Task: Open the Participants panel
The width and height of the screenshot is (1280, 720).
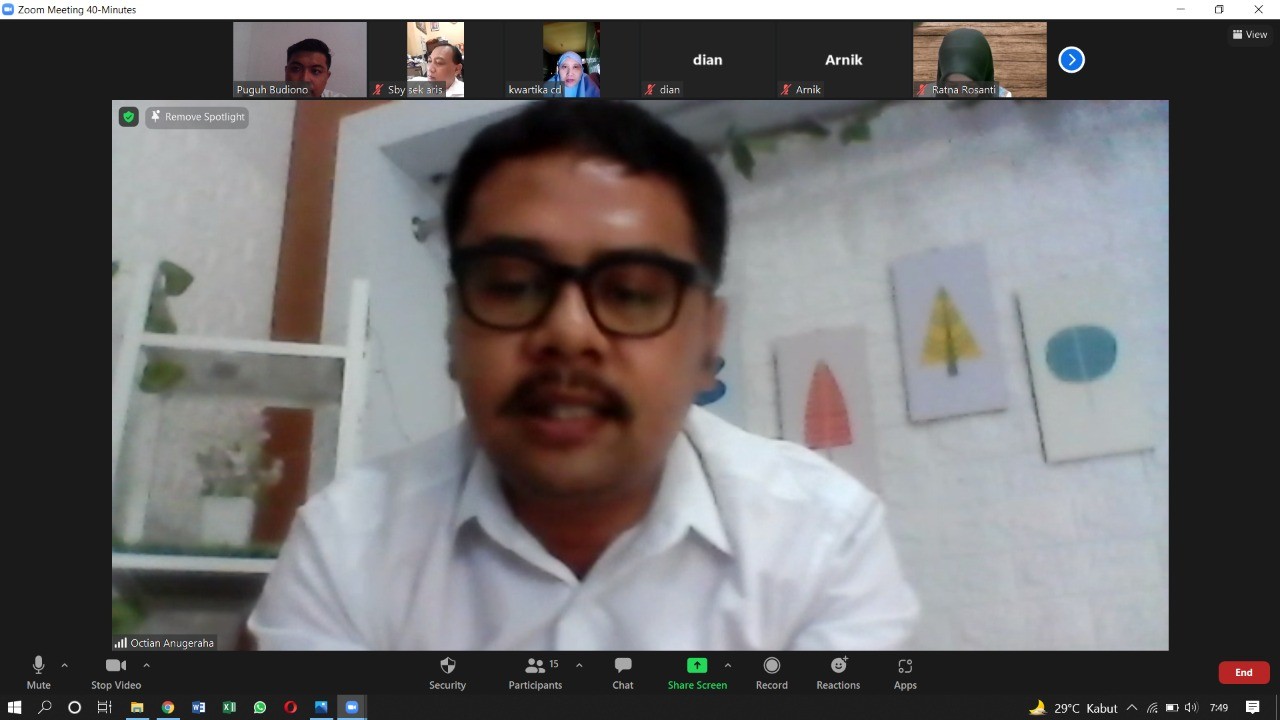Action: (x=535, y=673)
